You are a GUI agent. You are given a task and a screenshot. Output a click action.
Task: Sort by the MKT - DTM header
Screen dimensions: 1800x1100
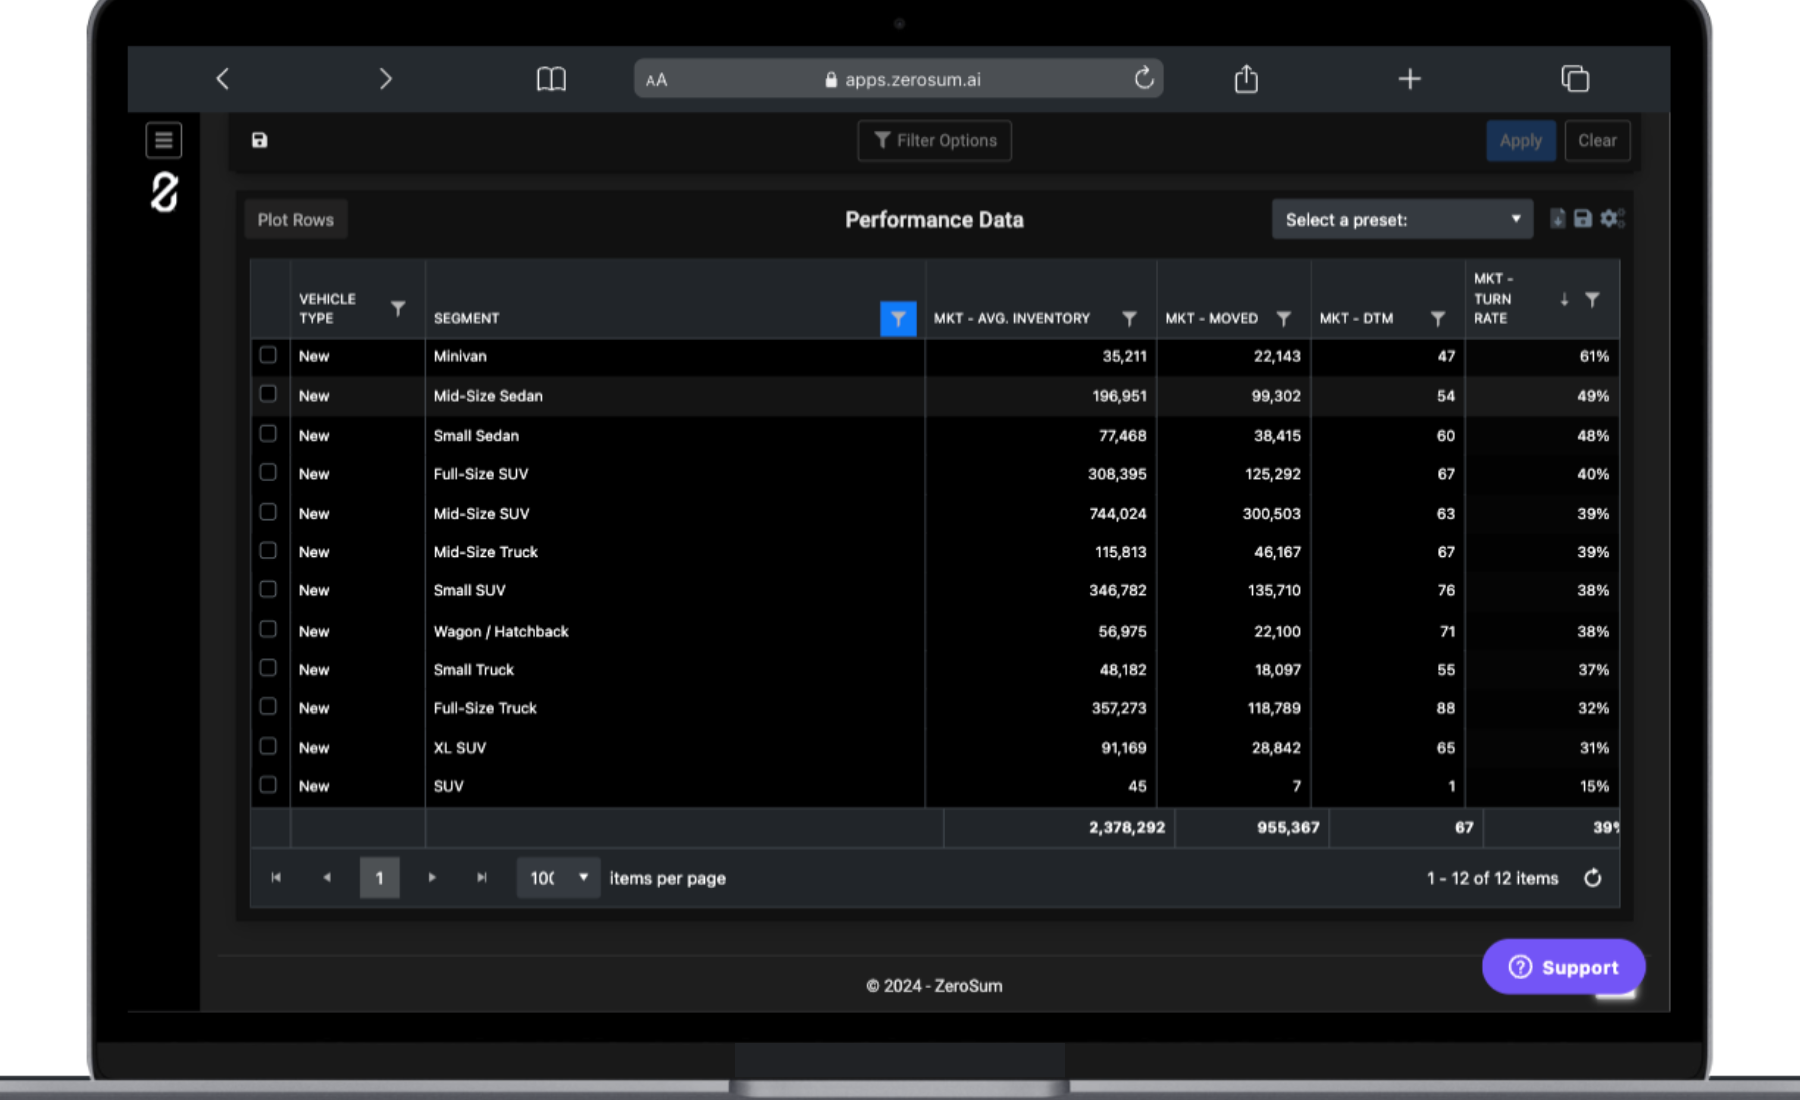(1356, 318)
